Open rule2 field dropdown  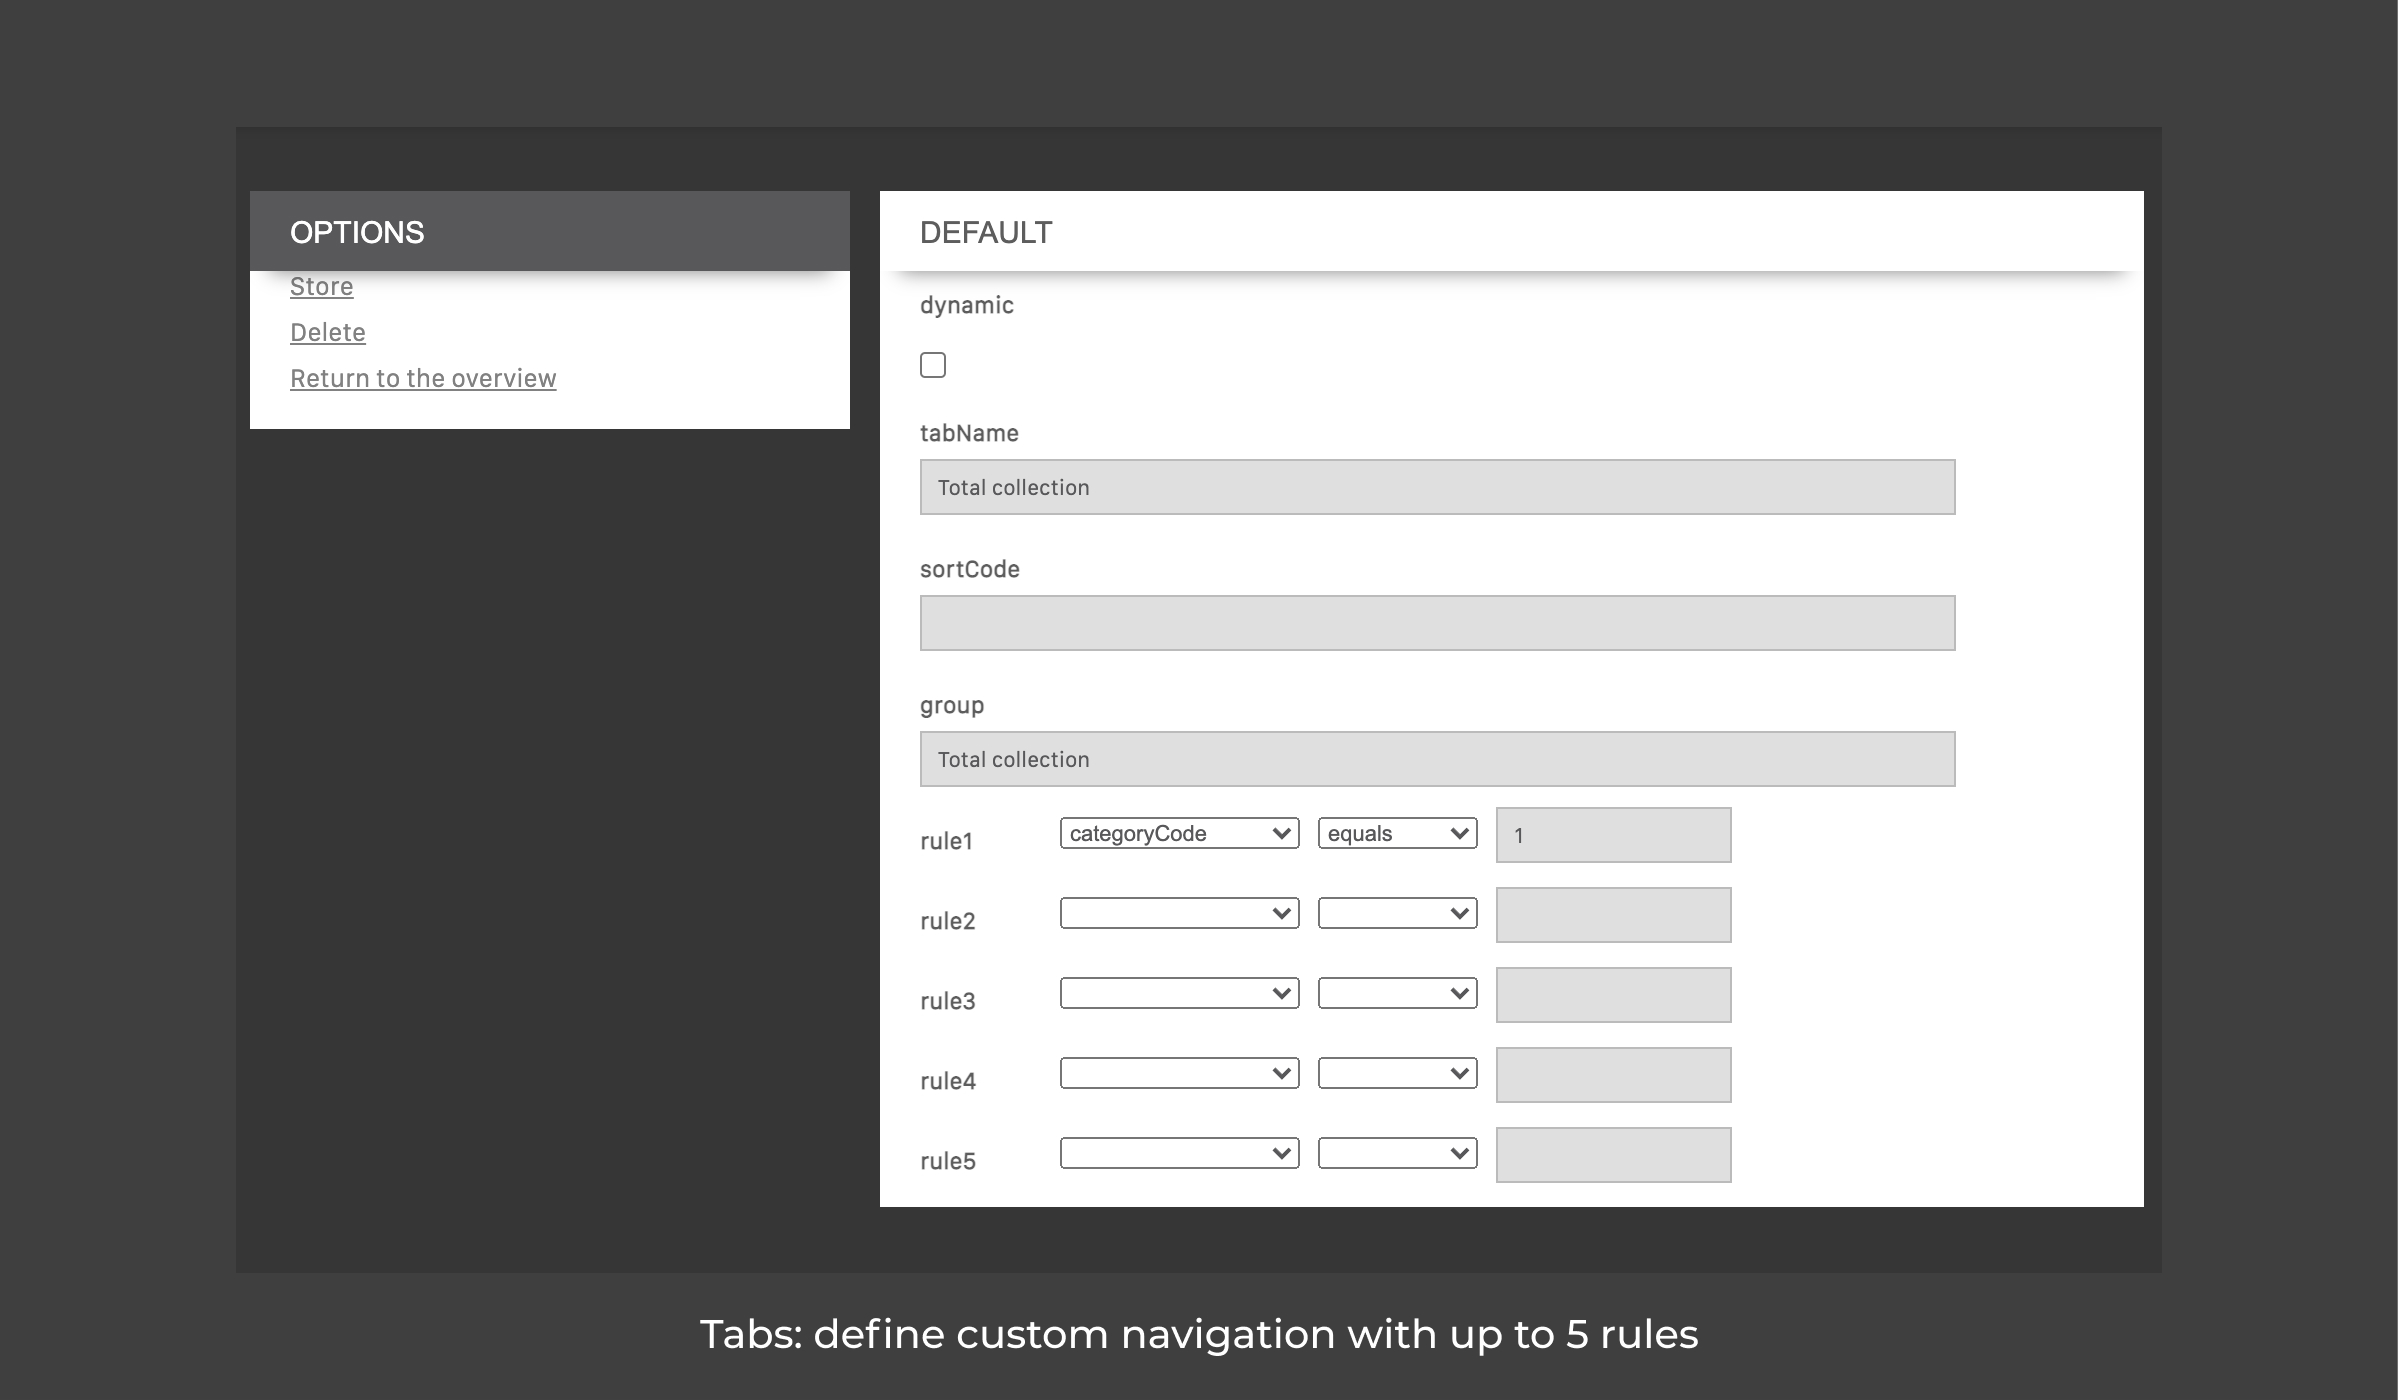[x=1179, y=913]
